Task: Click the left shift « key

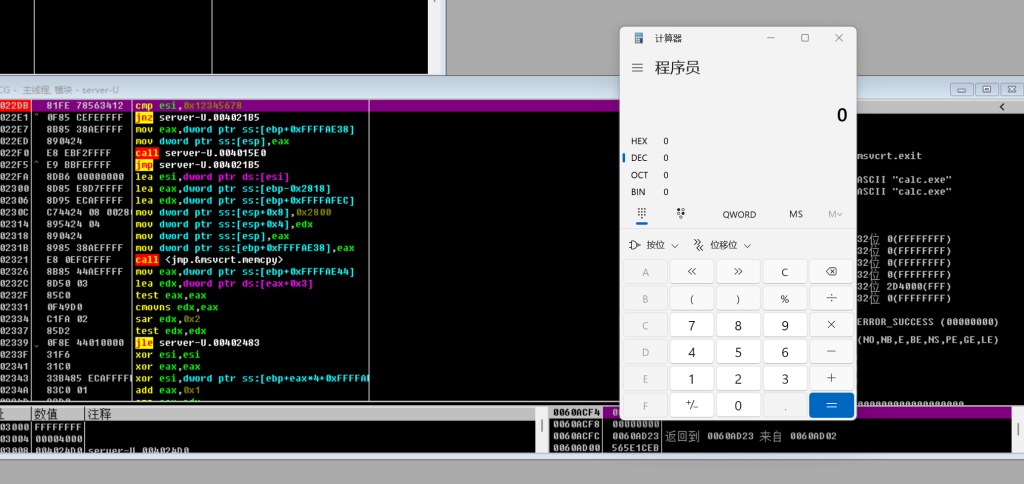Action: coord(692,272)
